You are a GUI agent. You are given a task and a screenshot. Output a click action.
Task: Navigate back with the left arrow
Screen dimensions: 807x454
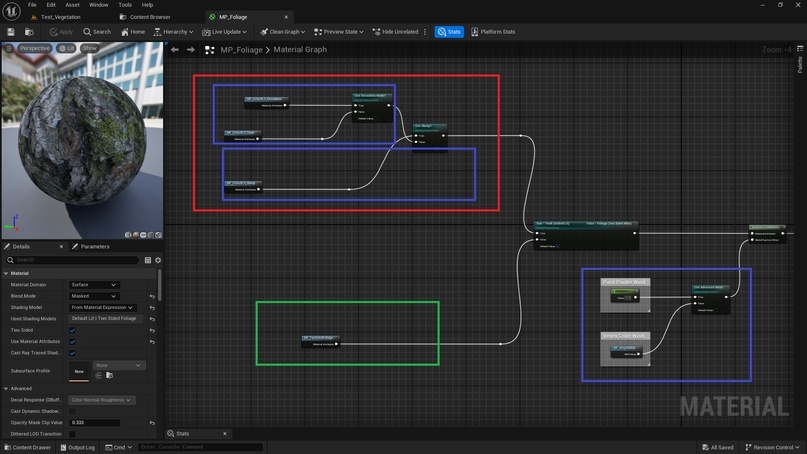175,49
